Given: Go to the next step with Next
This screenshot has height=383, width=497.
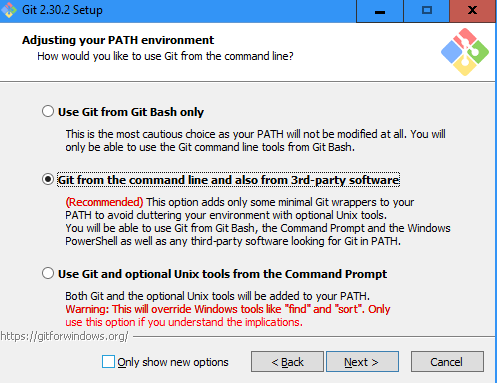Looking at the screenshot, I should click(362, 362).
